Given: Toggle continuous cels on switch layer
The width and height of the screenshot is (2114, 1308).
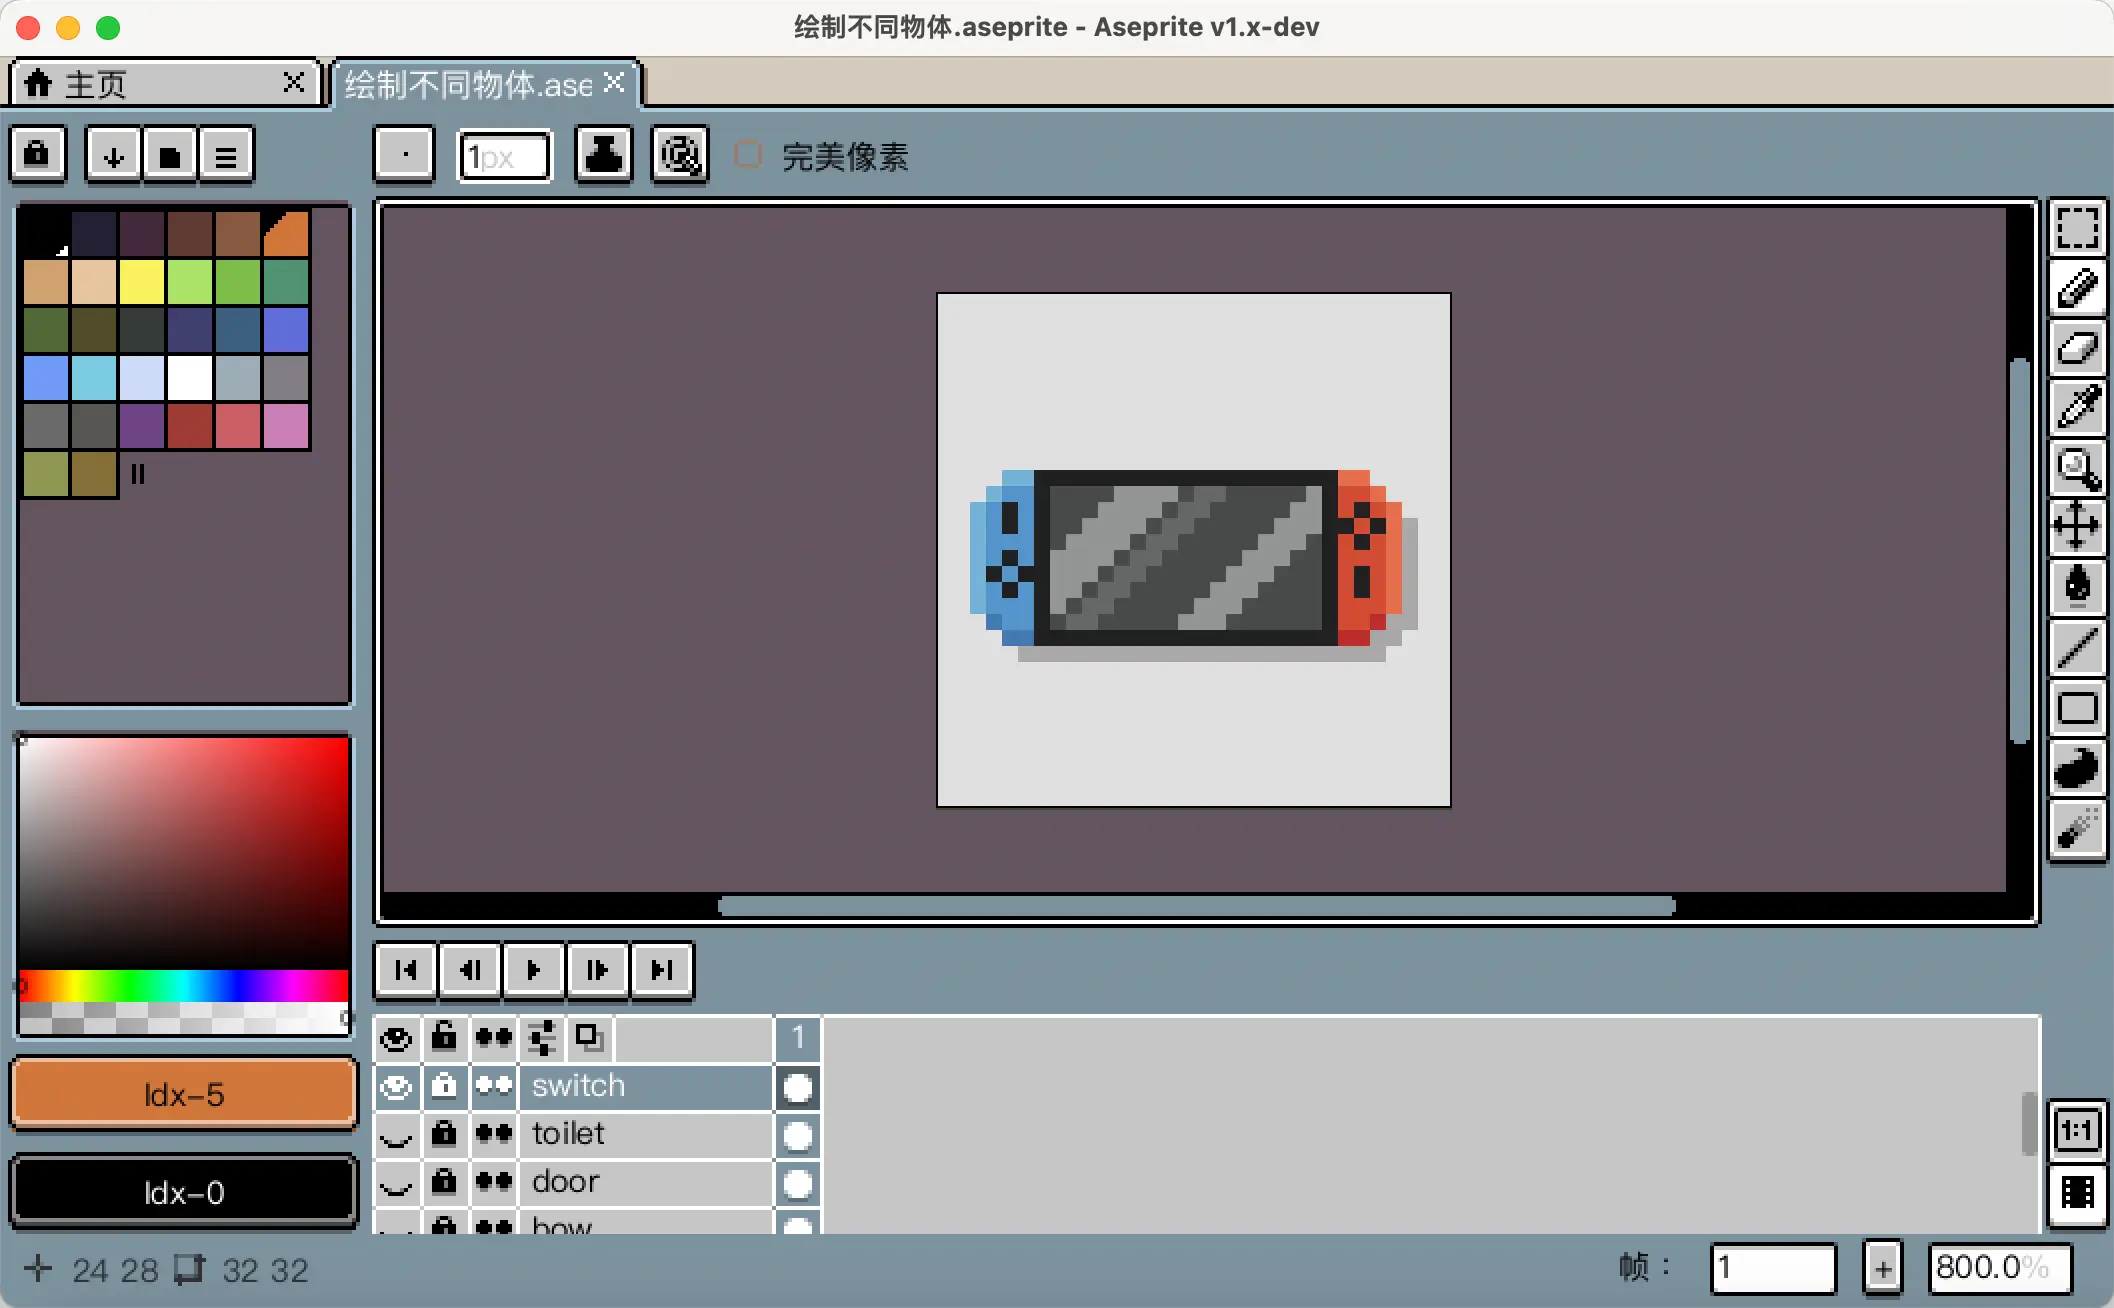Looking at the screenshot, I should click(494, 1087).
